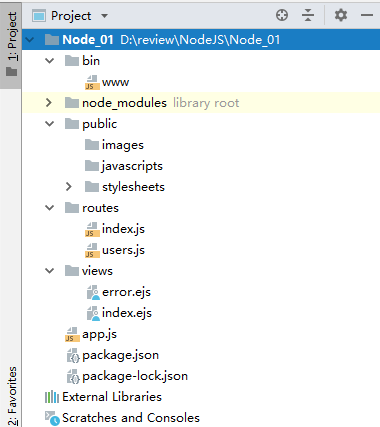380x427 pixels.
Task: Click the JS file icon beside www
Action: pos(92,82)
